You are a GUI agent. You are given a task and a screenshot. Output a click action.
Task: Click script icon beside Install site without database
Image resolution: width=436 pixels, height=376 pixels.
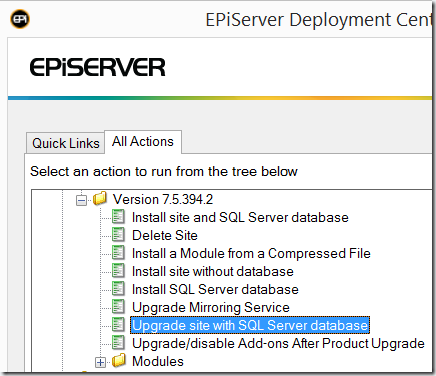coord(118,271)
